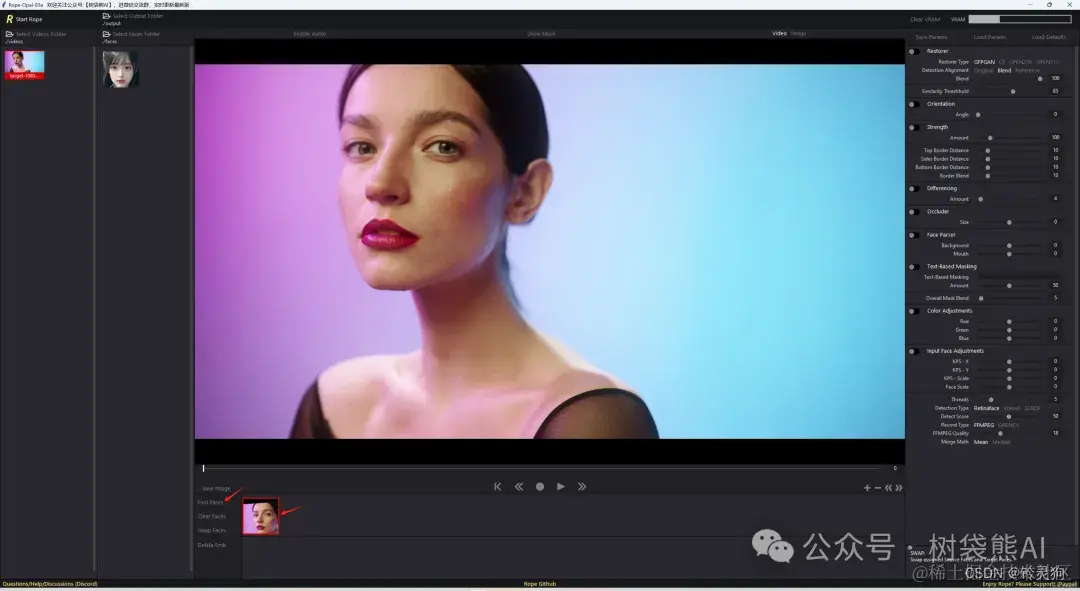Click Clear Faces button
1080x591 pixels.
(x=211, y=516)
